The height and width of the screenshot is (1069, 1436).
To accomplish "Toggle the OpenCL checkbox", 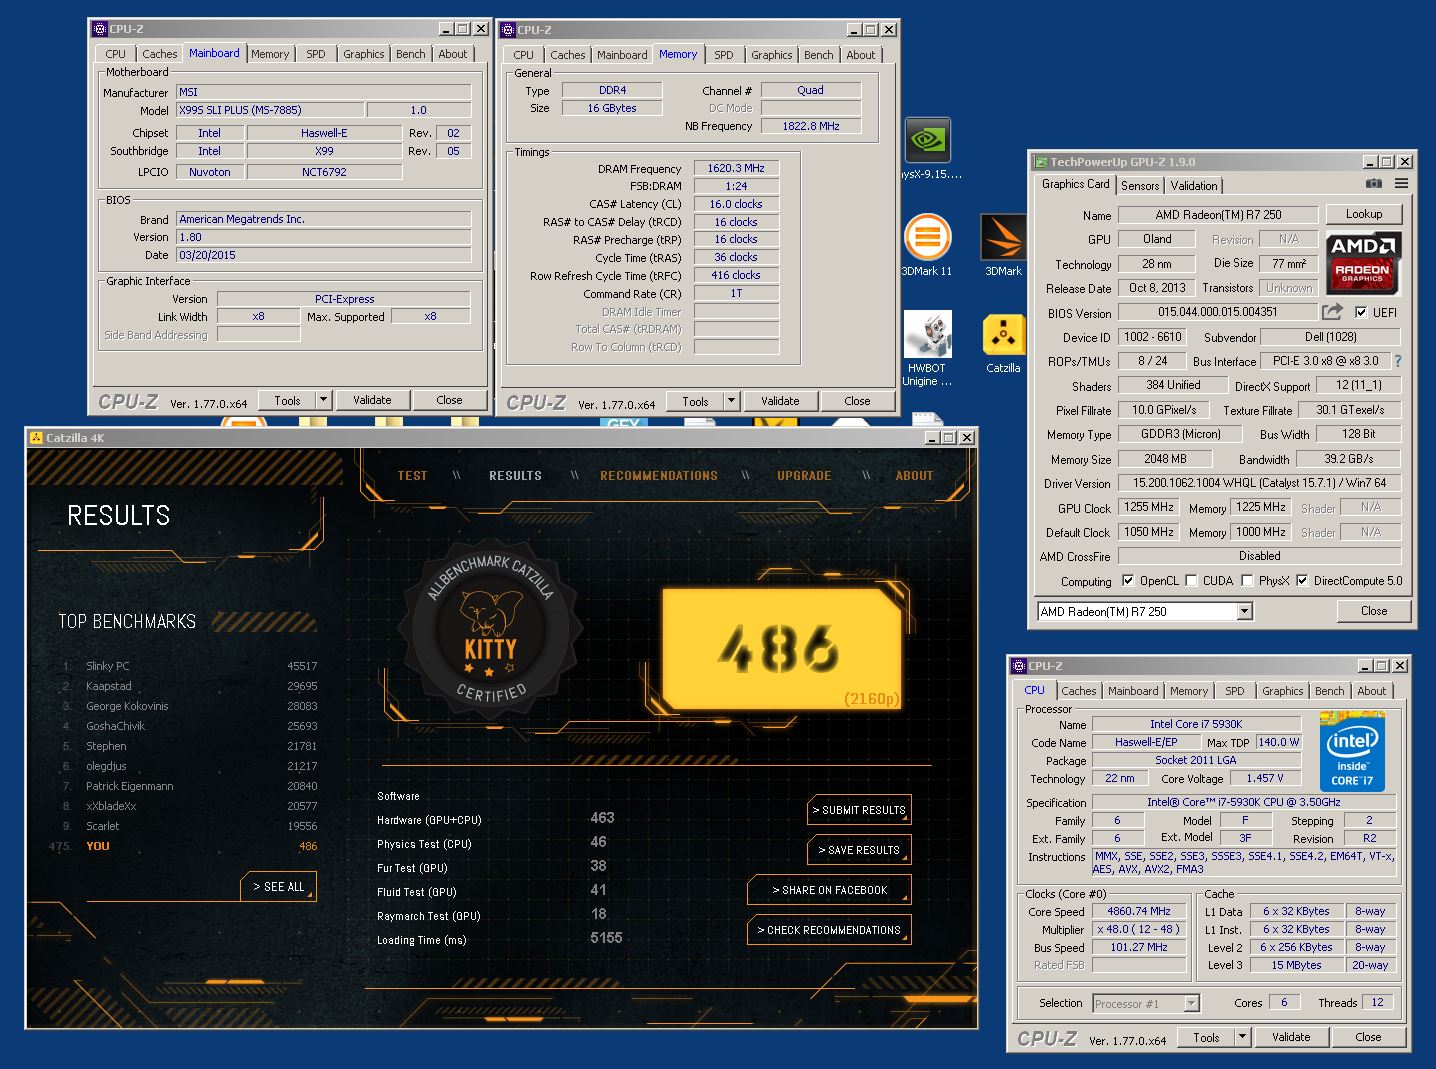I will [x=1128, y=581].
